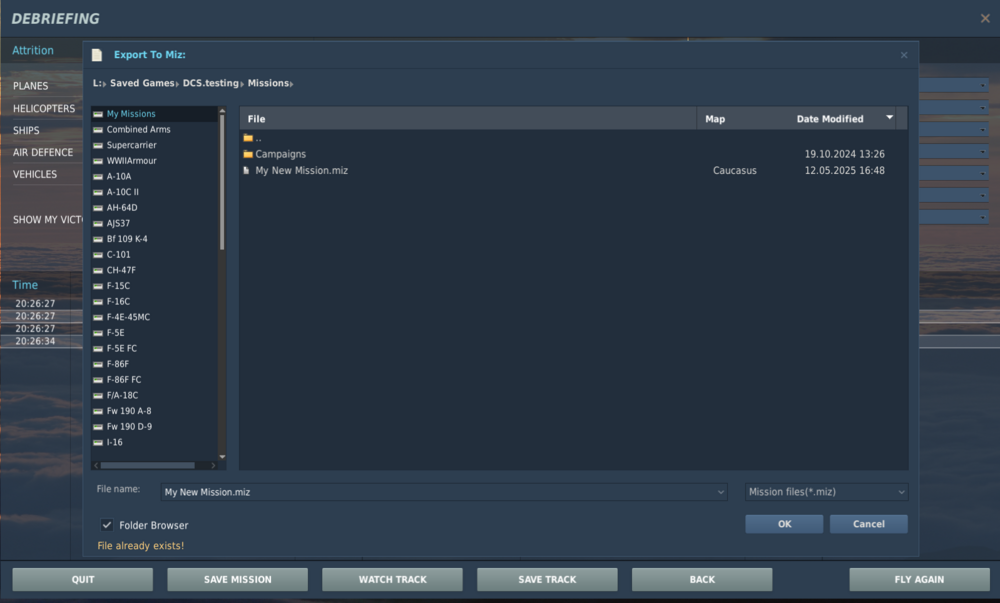Expand the arrow after Saved Games breadcrumb
This screenshot has height=603, width=1000.
[x=177, y=84]
